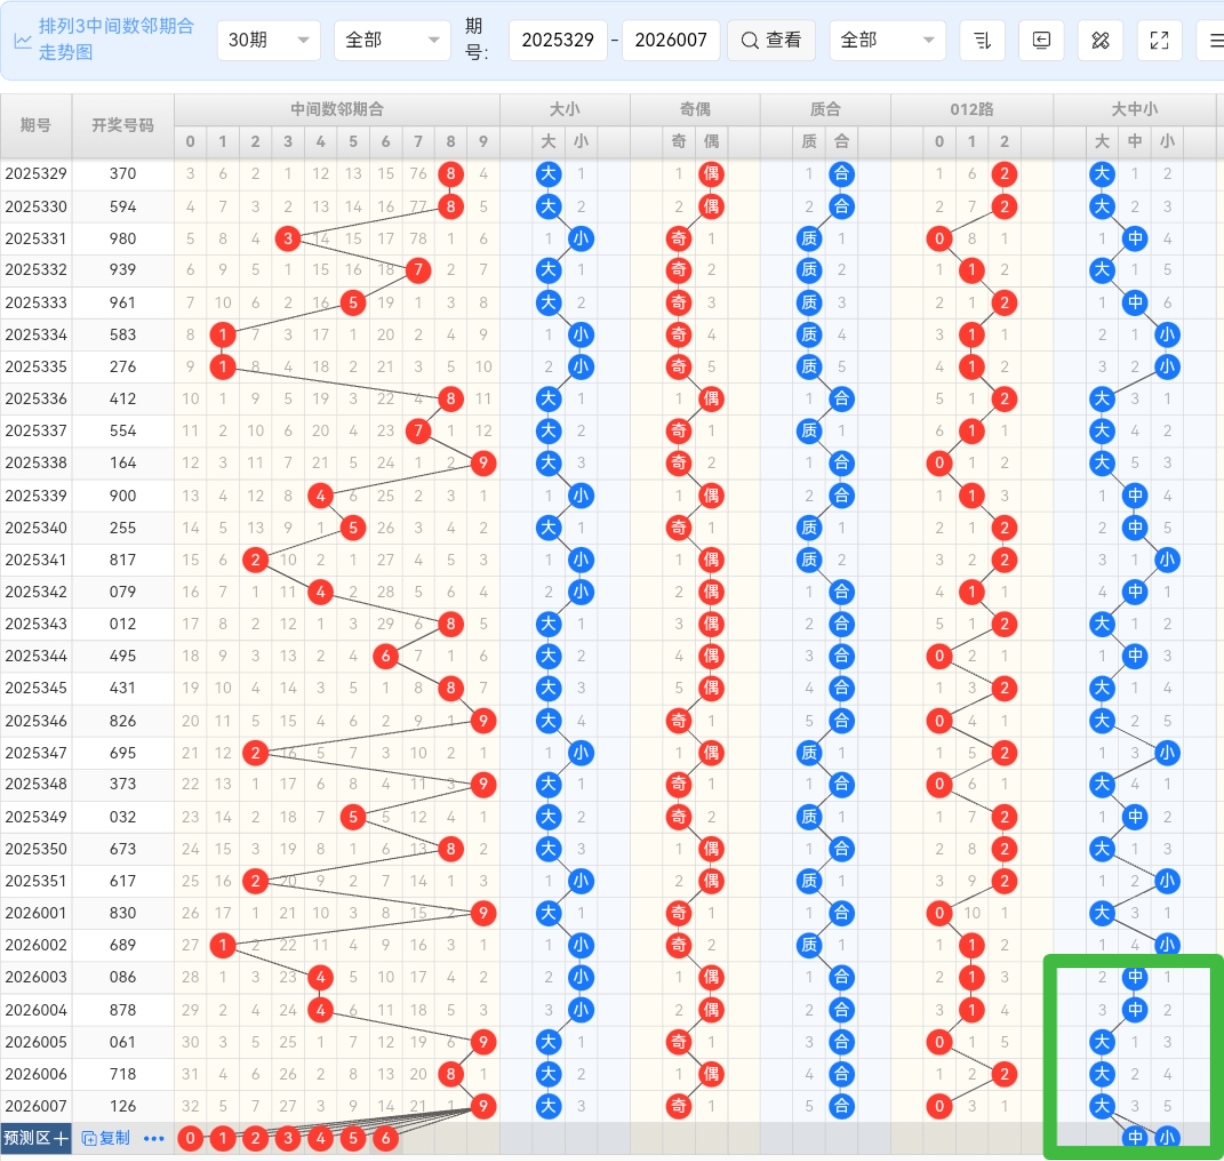This screenshot has width=1224, height=1161.
Task: Click red ball 2 in row 2025341
Action: 256,560
